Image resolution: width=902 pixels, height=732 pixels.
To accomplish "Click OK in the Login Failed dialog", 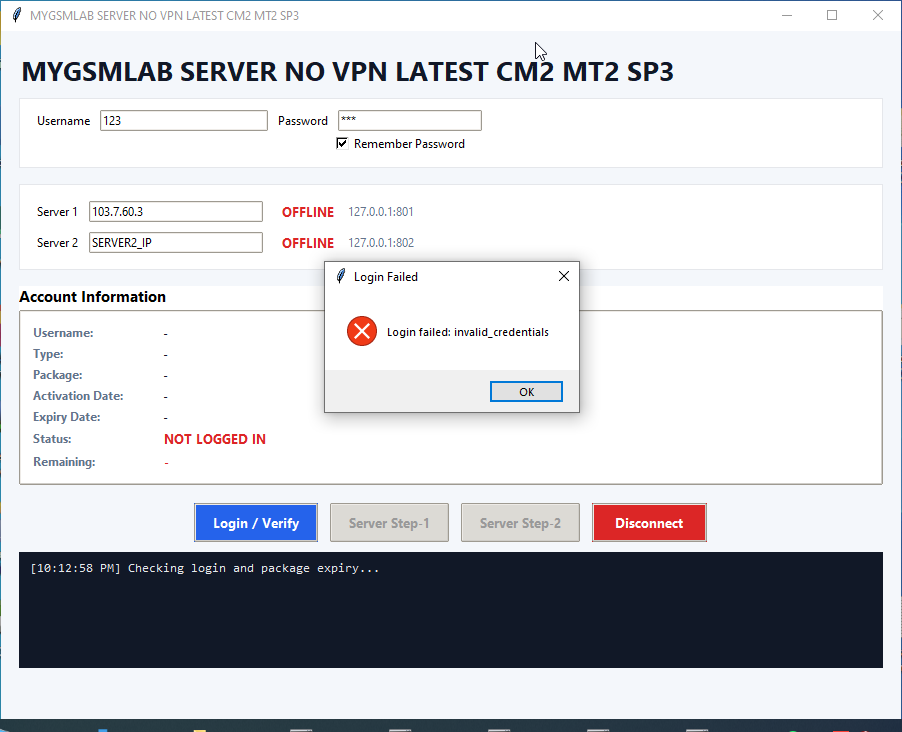I will 526,392.
